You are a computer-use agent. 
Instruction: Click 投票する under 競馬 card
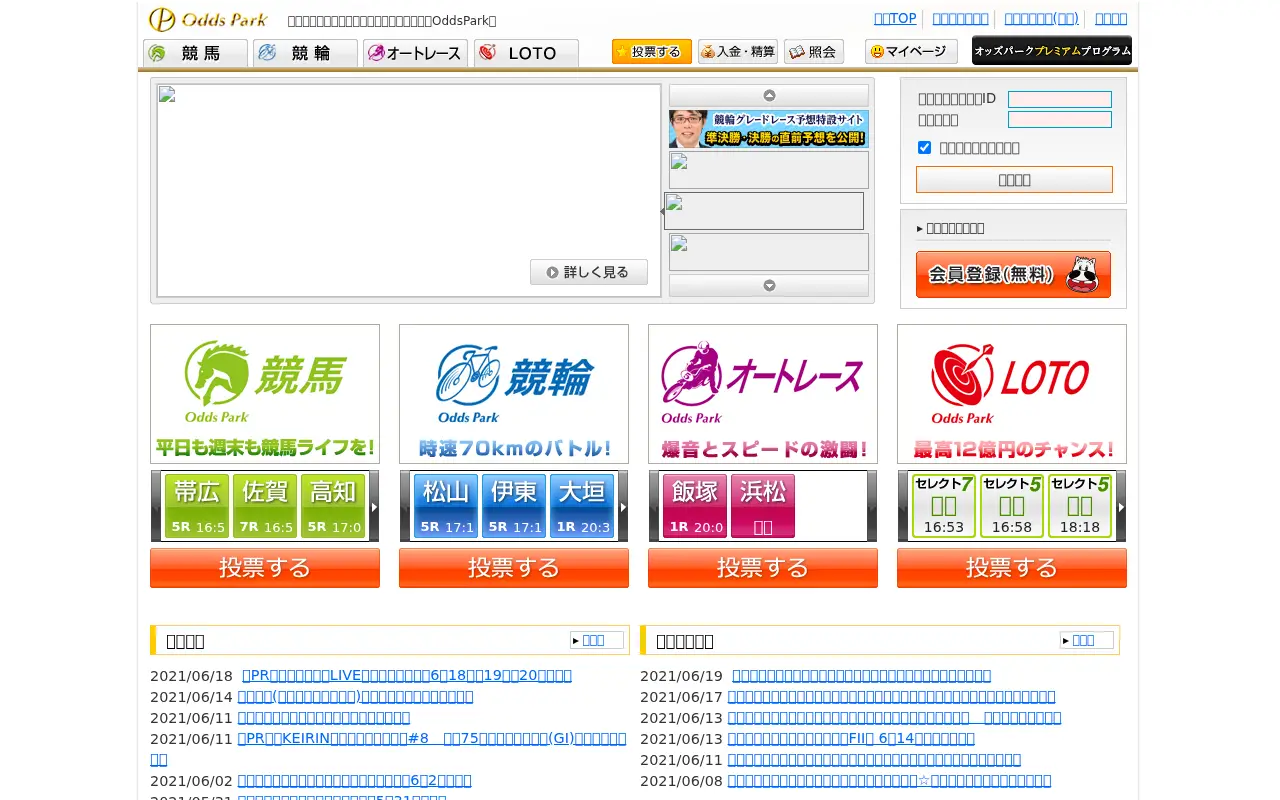point(265,568)
